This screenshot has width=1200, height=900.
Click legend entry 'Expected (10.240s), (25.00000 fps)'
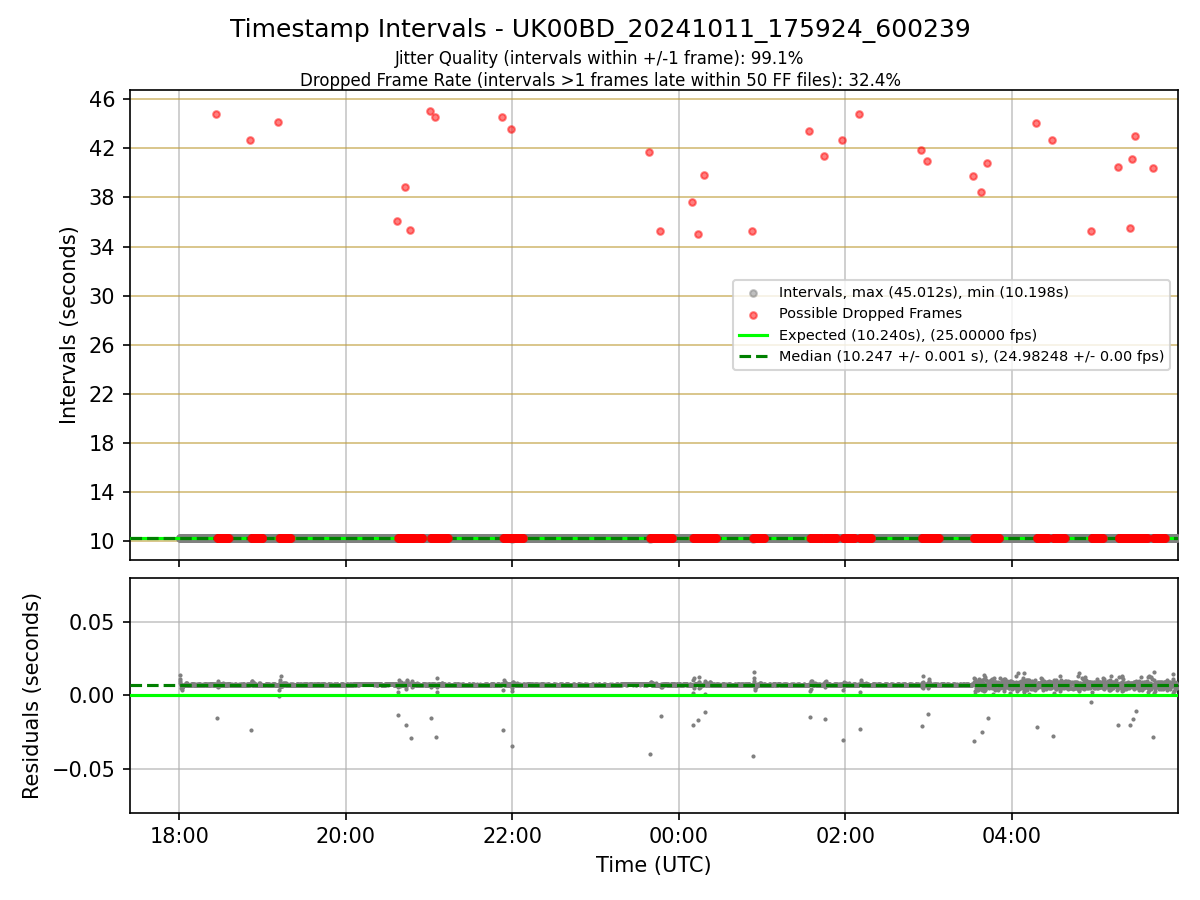coord(907,335)
